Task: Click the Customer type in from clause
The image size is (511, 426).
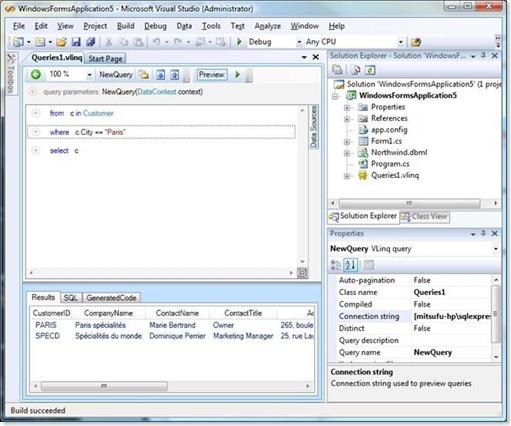Action: (x=98, y=113)
